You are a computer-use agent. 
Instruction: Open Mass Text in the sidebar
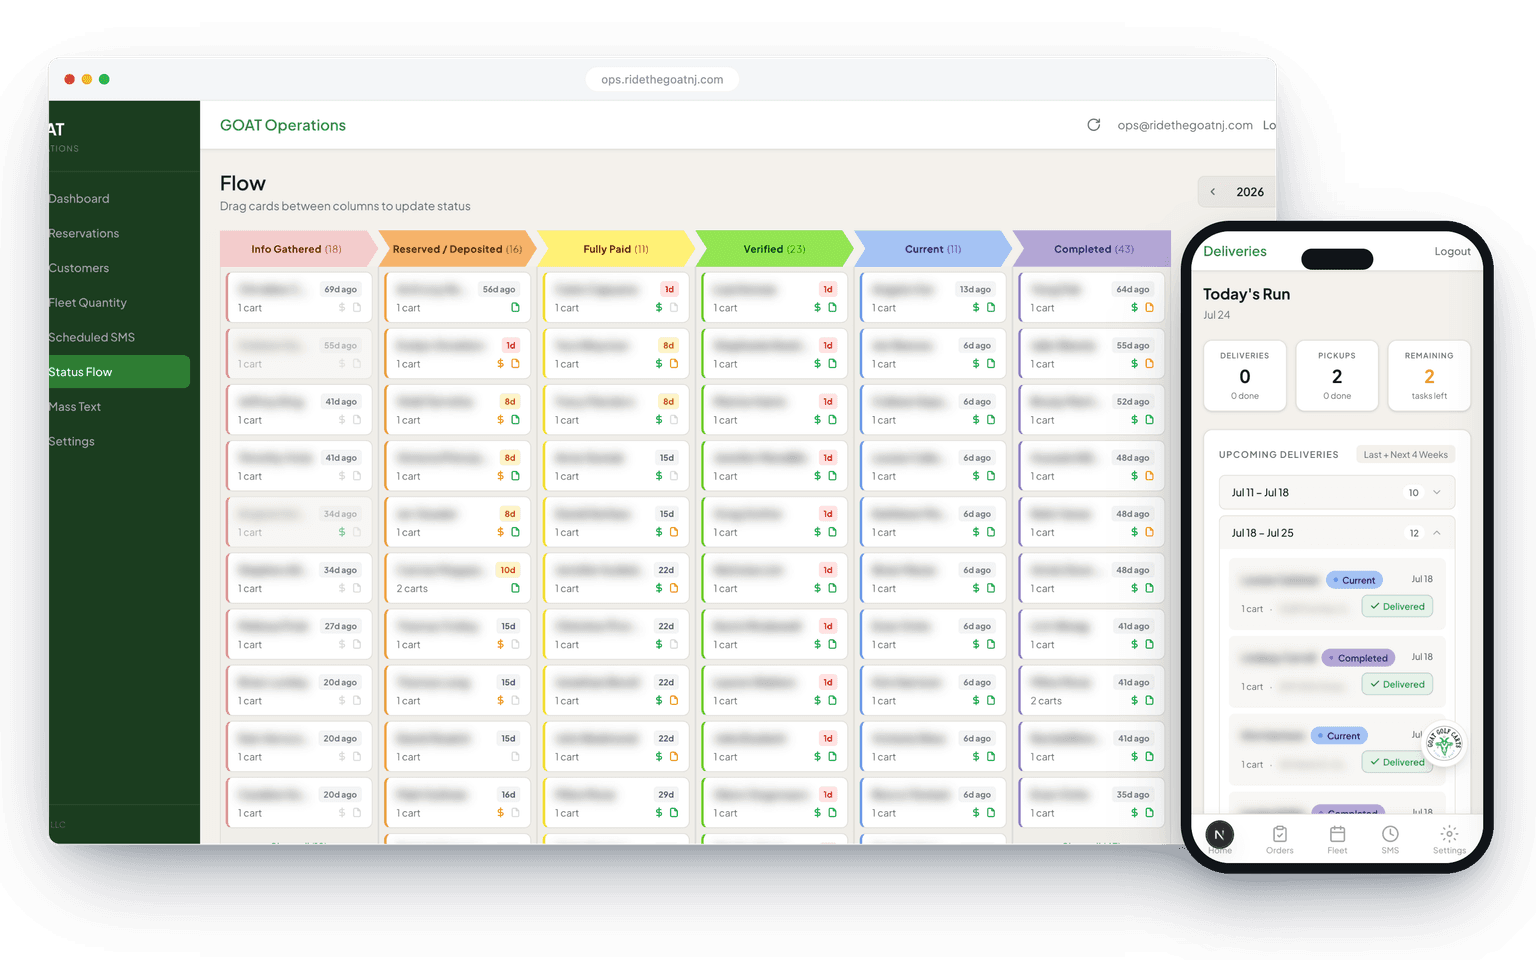[75, 407]
